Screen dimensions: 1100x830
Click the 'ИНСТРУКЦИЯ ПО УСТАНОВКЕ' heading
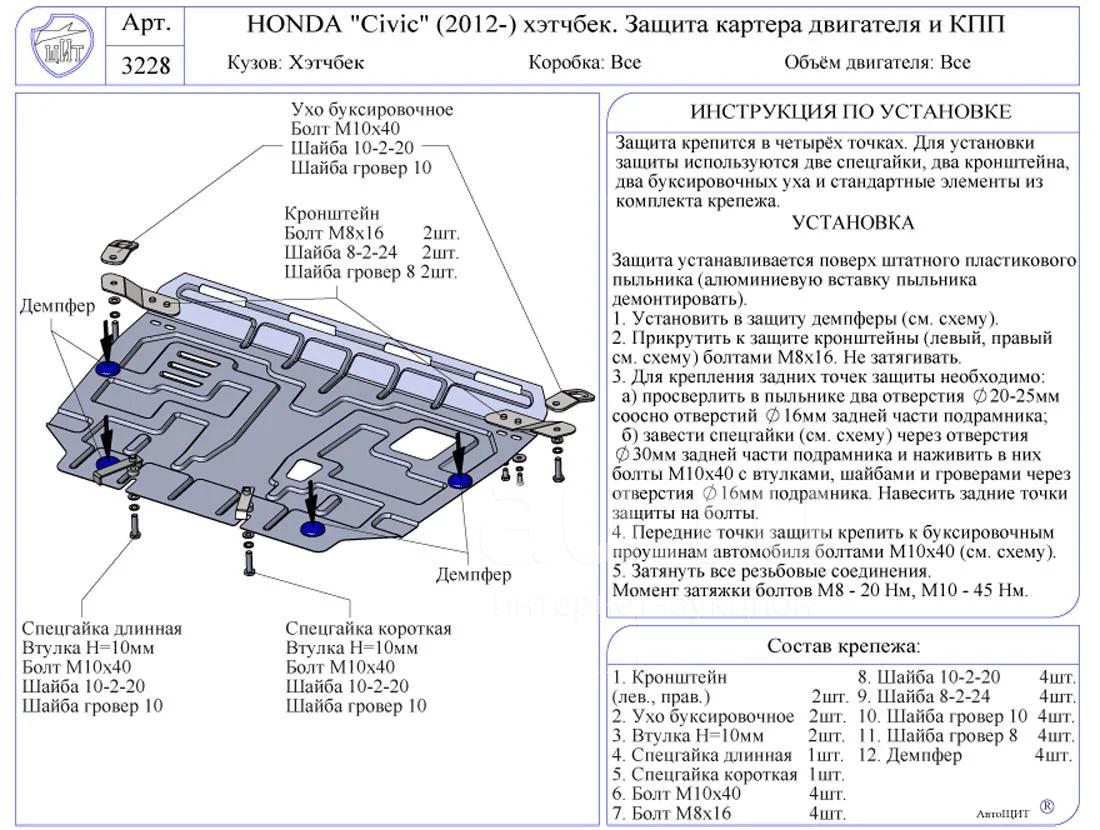coord(850,112)
